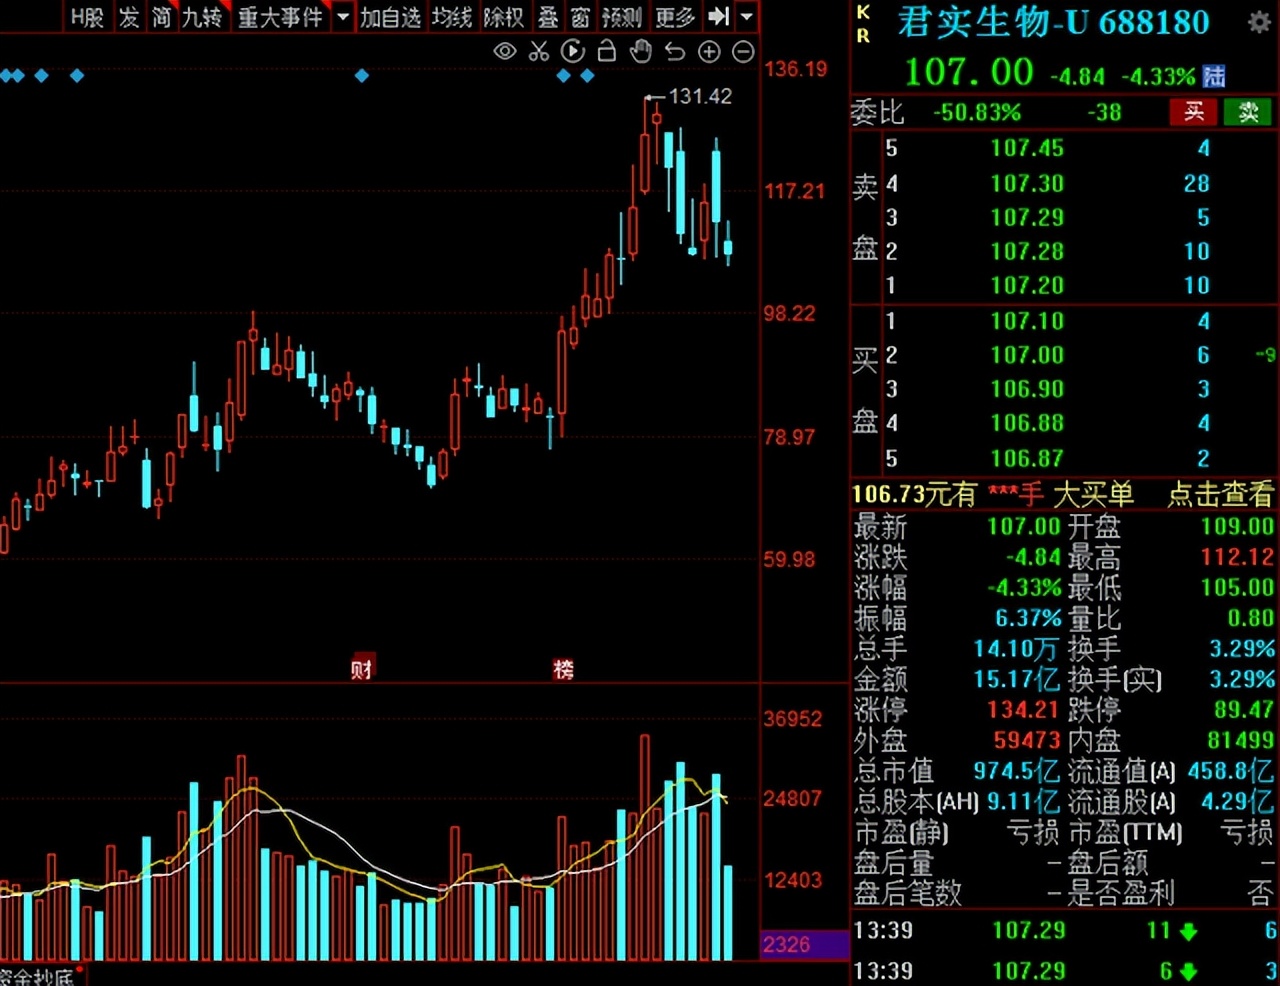Open 重大事件 major events

281,17
